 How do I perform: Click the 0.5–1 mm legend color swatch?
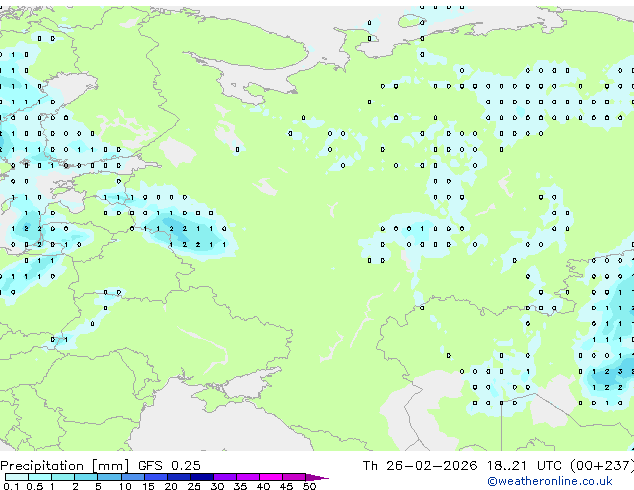(x=40, y=477)
